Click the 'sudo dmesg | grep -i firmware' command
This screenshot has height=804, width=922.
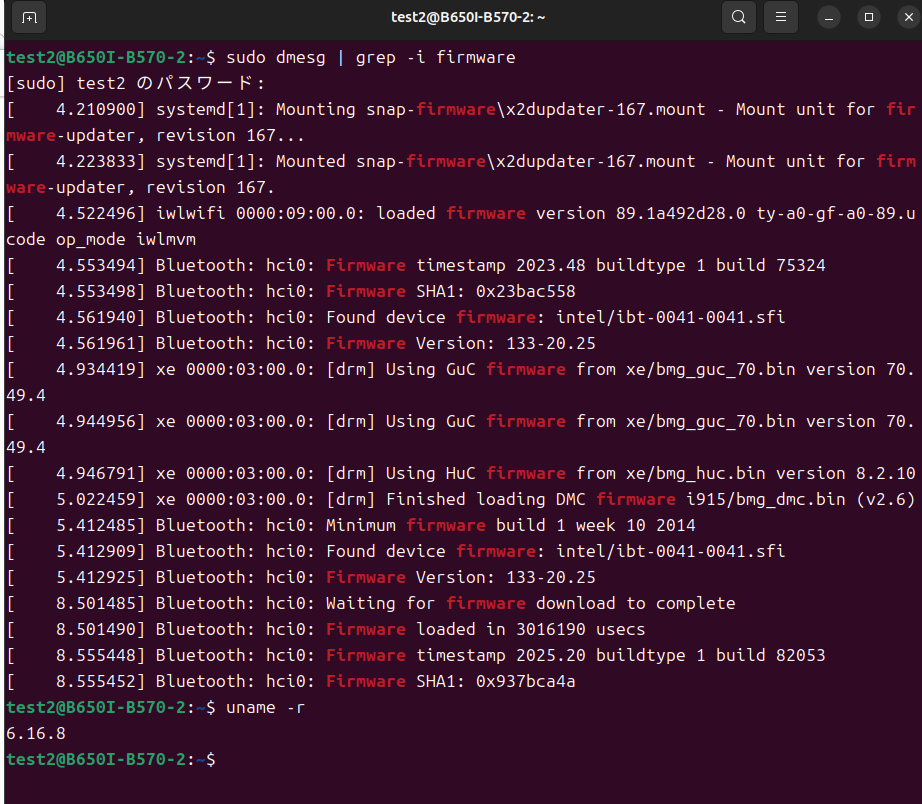370,58
